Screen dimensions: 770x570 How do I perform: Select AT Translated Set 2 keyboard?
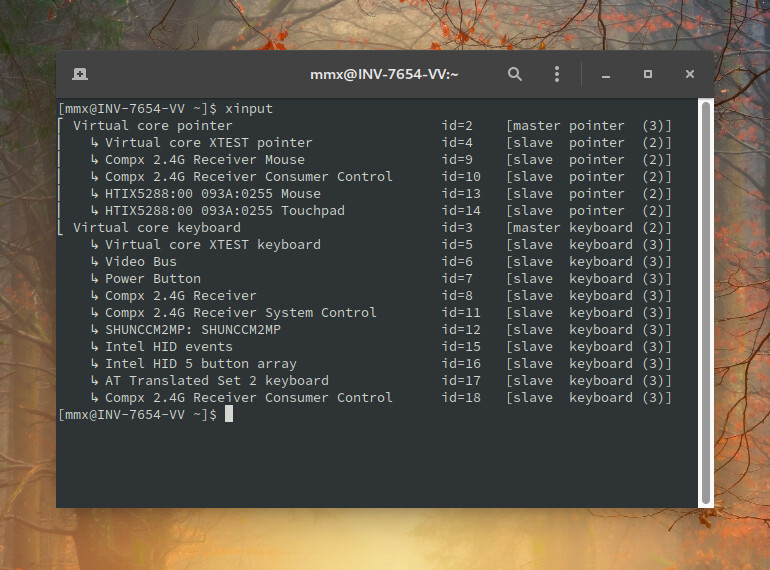coord(217,381)
